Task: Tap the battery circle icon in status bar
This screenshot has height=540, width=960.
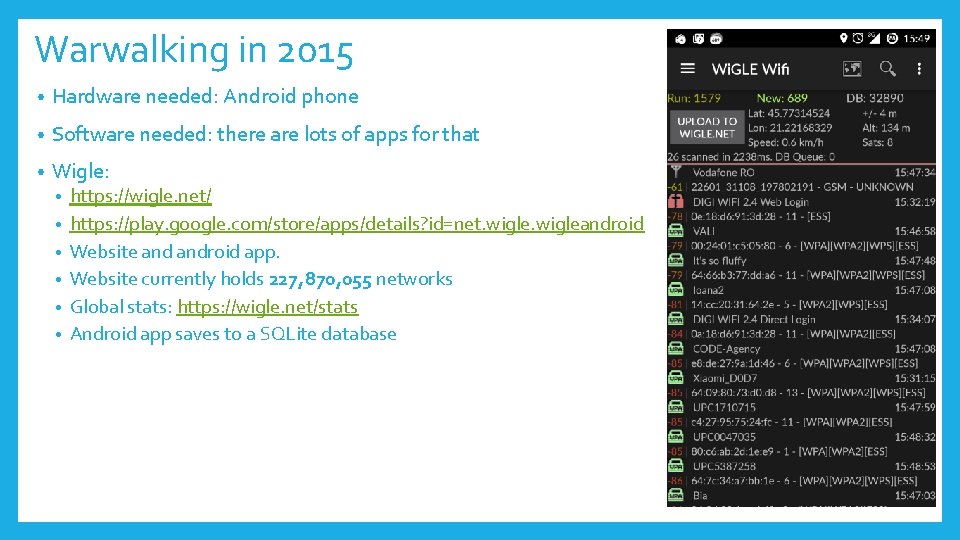Action: click(x=892, y=39)
